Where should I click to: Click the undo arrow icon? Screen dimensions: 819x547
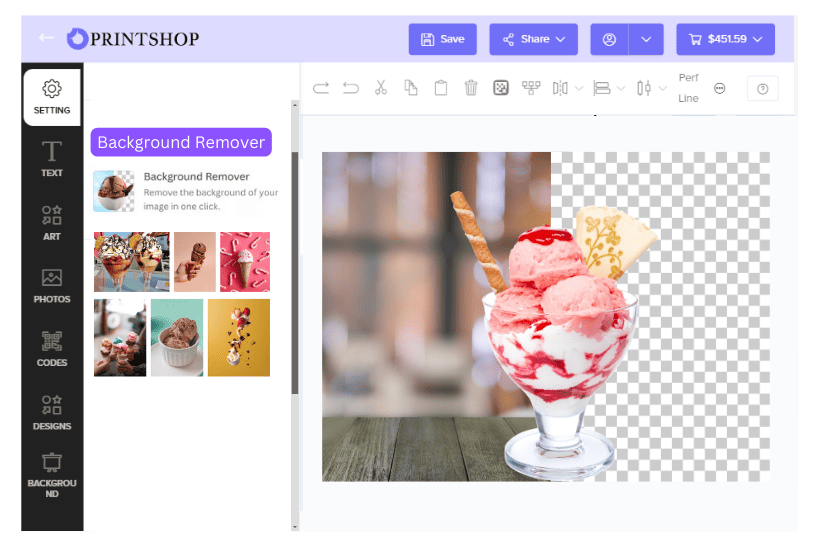pyautogui.click(x=351, y=88)
